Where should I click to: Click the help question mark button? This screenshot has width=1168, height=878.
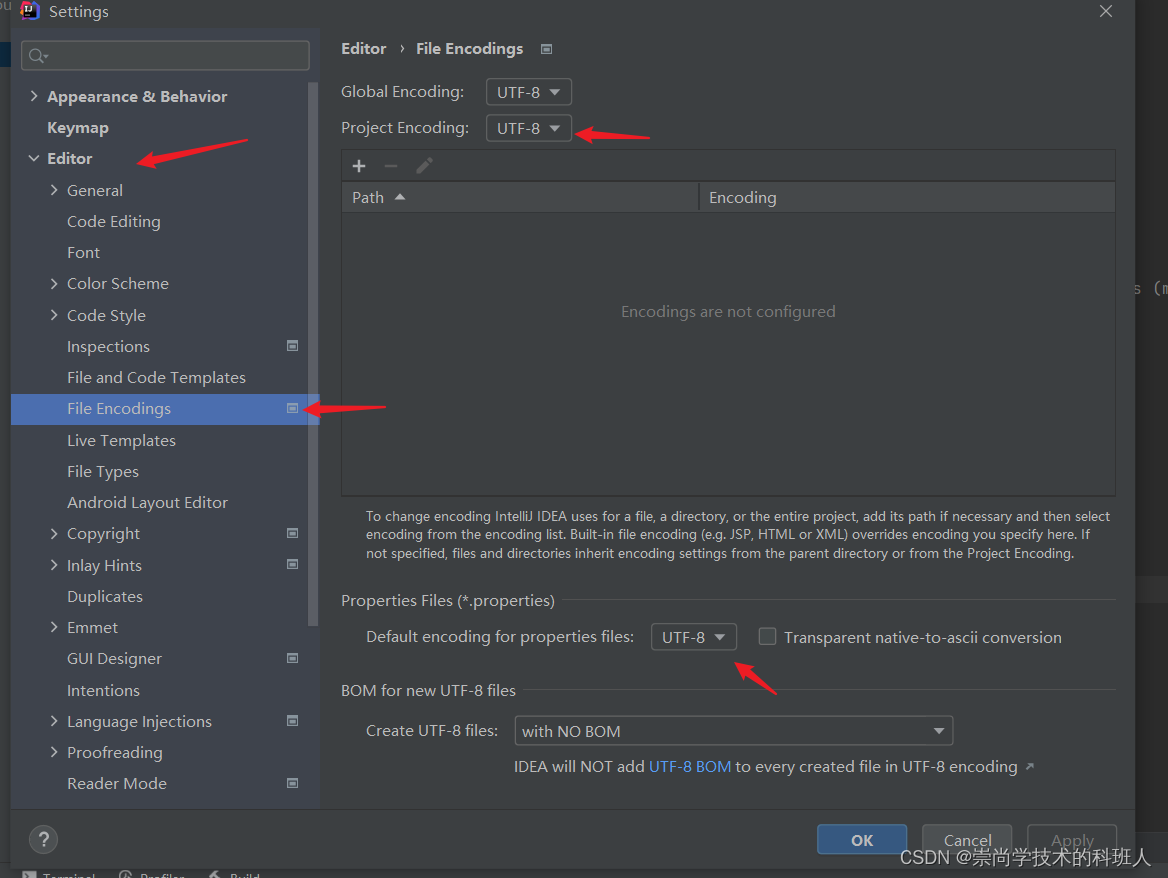pyautogui.click(x=43, y=840)
